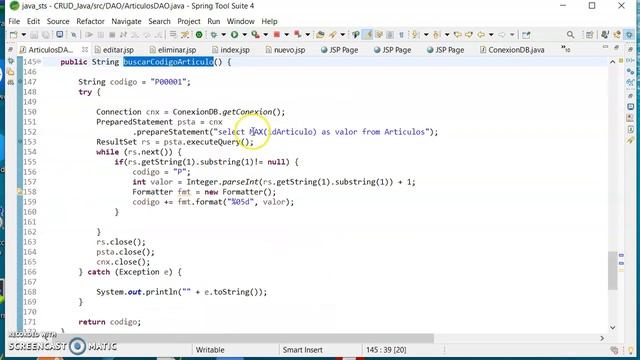Image resolution: width=640 pixels, height=360 pixels.
Task: Click the horizontal scrollbar right arrow
Action: [602, 338]
